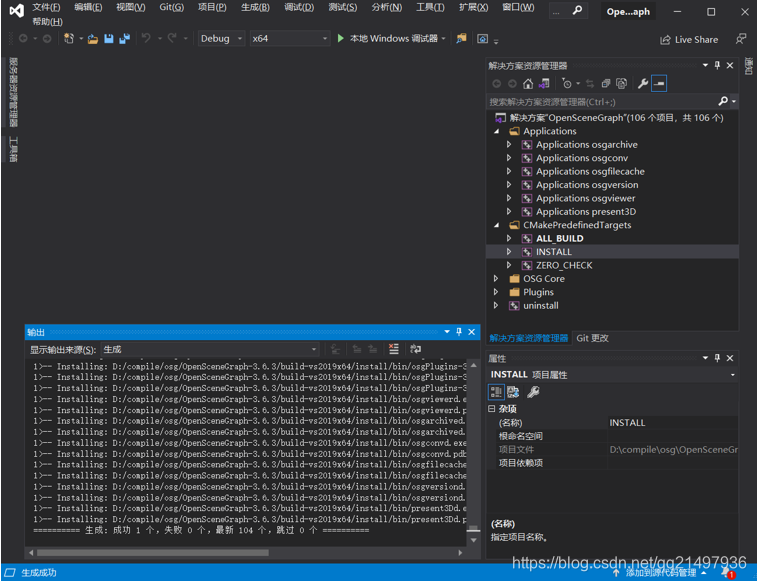Open the 生成(B) menu
Image resolution: width=757 pixels, height=582 pixels.
[x=255, y=7]
